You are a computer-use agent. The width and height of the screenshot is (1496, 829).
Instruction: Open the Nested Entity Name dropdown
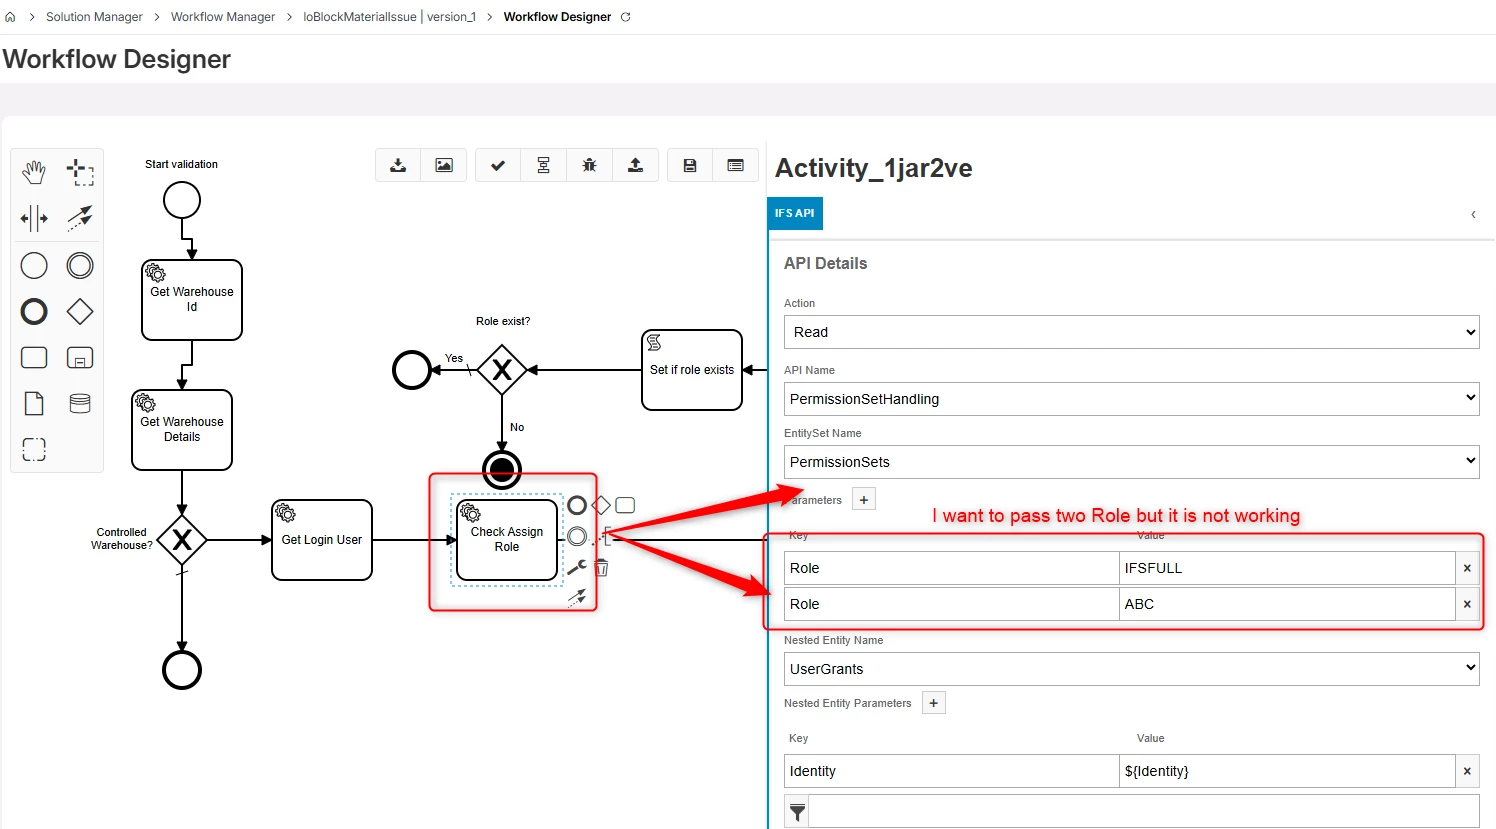1131,669
